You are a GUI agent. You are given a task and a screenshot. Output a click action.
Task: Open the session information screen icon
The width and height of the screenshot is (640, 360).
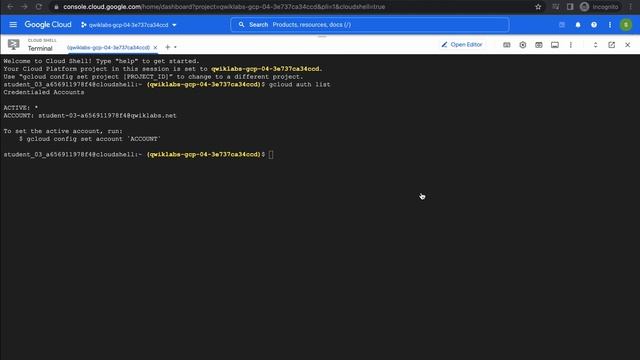(555, 45)
